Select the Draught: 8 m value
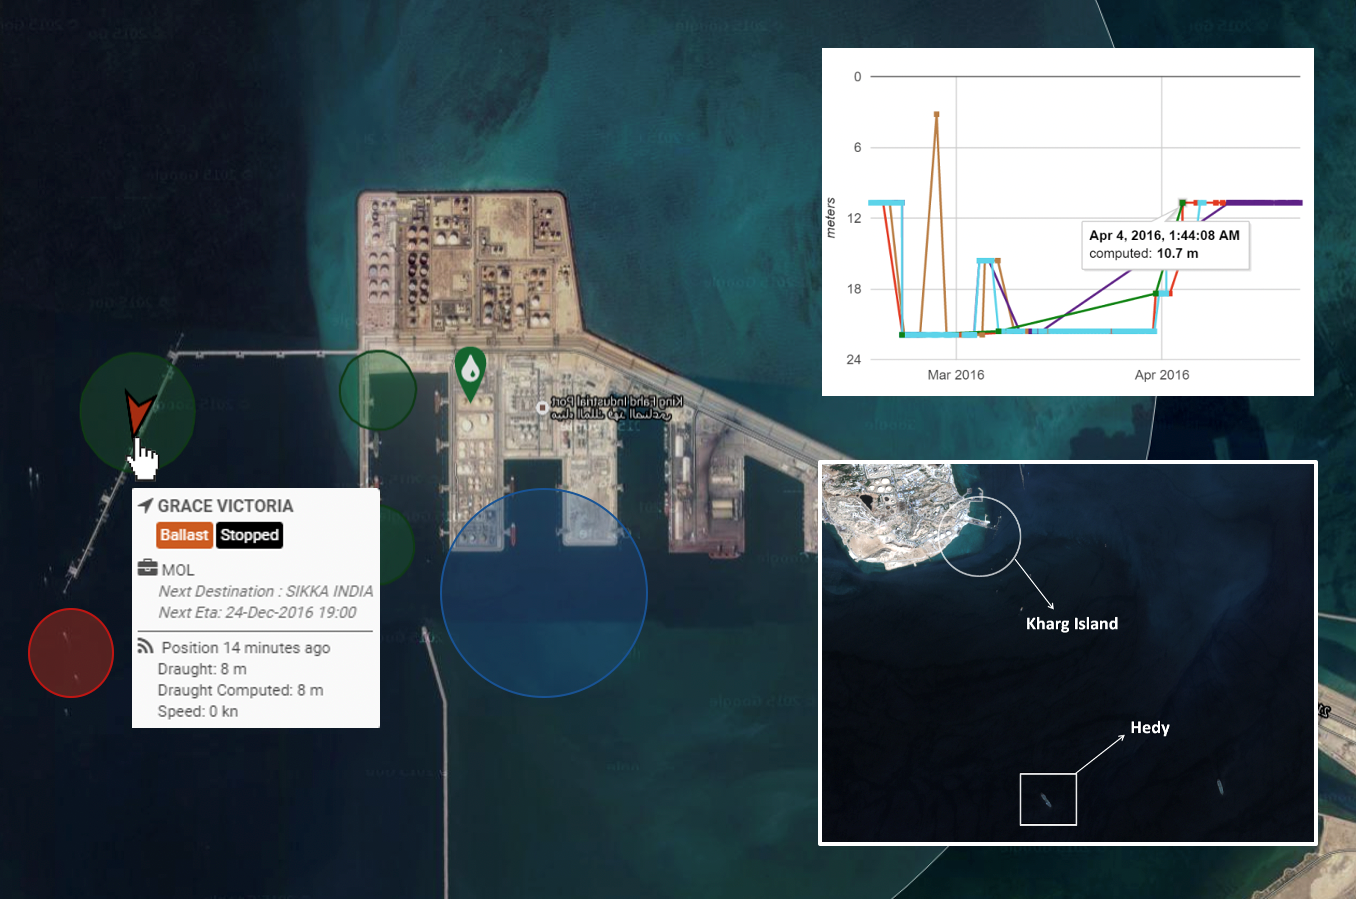Viewport: 1356px width, 899px height. click(202, 669)
